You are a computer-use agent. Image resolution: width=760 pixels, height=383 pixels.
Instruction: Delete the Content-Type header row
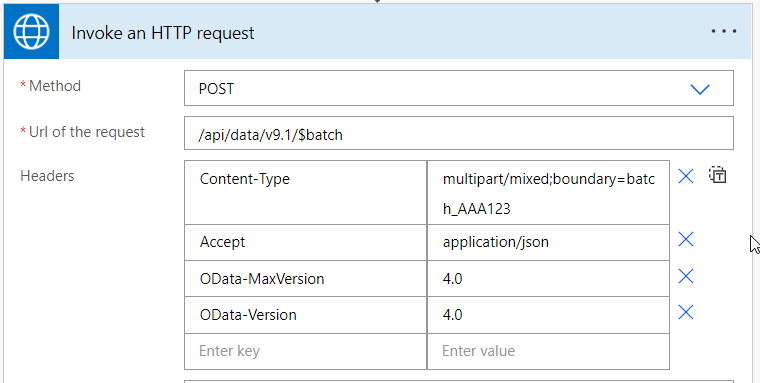(x=686, y=176)
